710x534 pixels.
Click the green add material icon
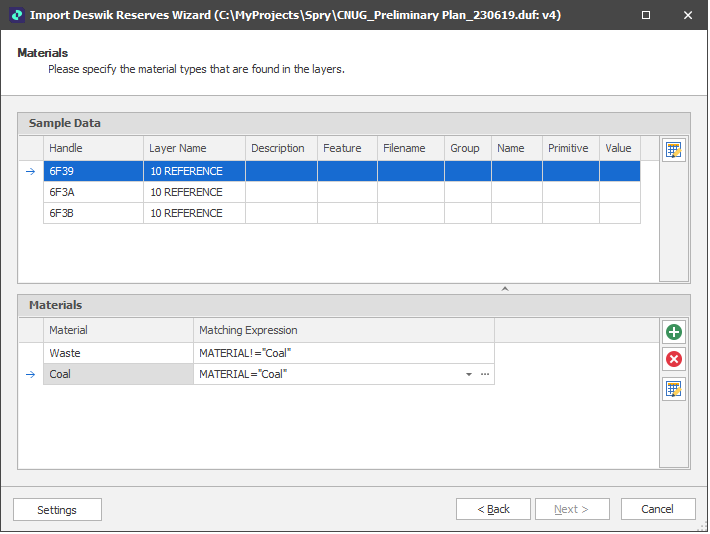674,332
